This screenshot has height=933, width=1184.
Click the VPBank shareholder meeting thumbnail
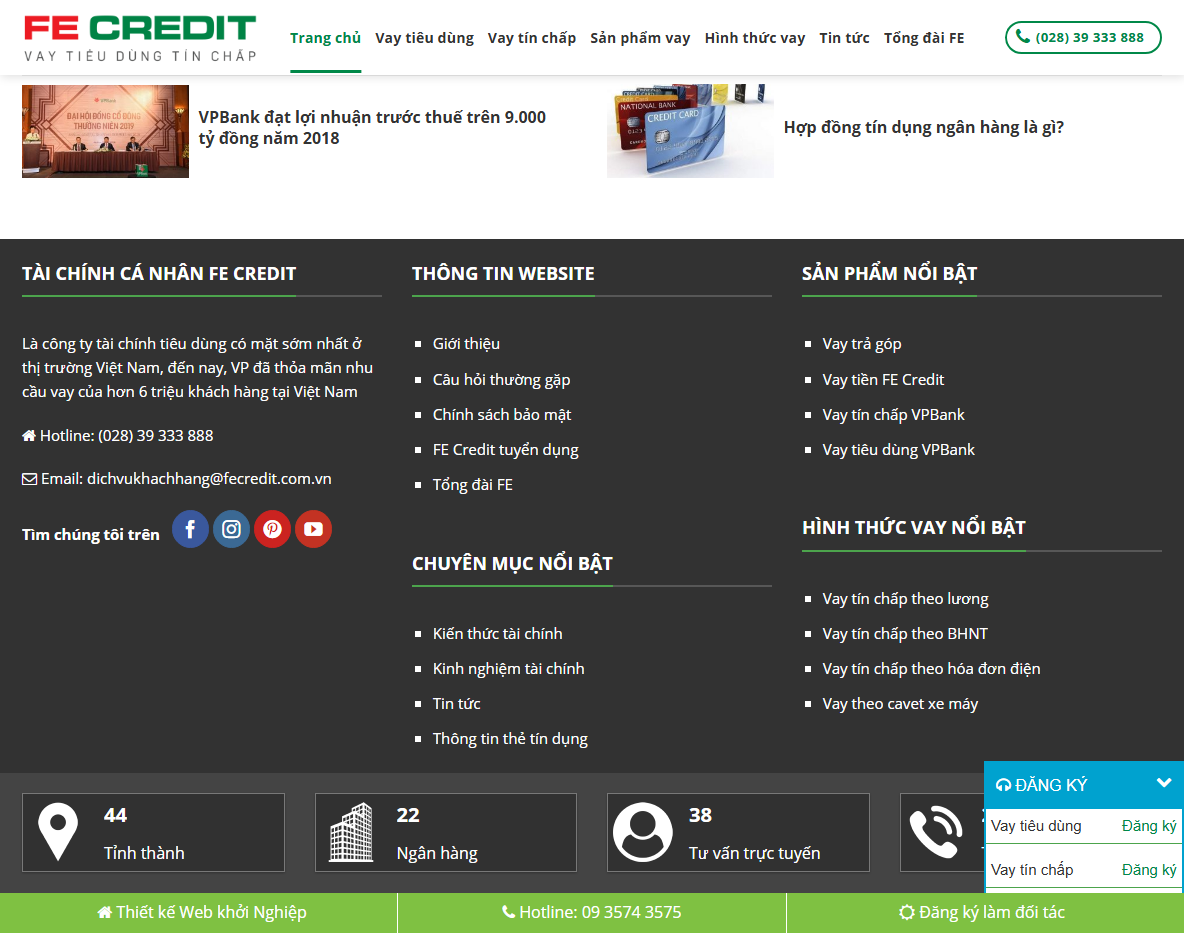point(105,131)
